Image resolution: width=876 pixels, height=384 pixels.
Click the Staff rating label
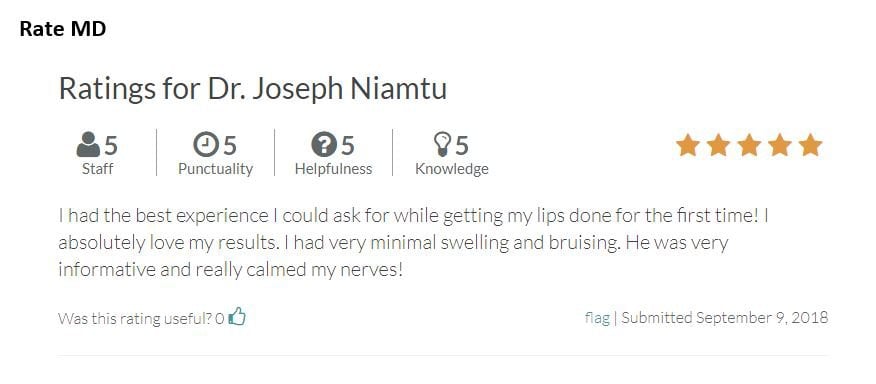[97, 168]
